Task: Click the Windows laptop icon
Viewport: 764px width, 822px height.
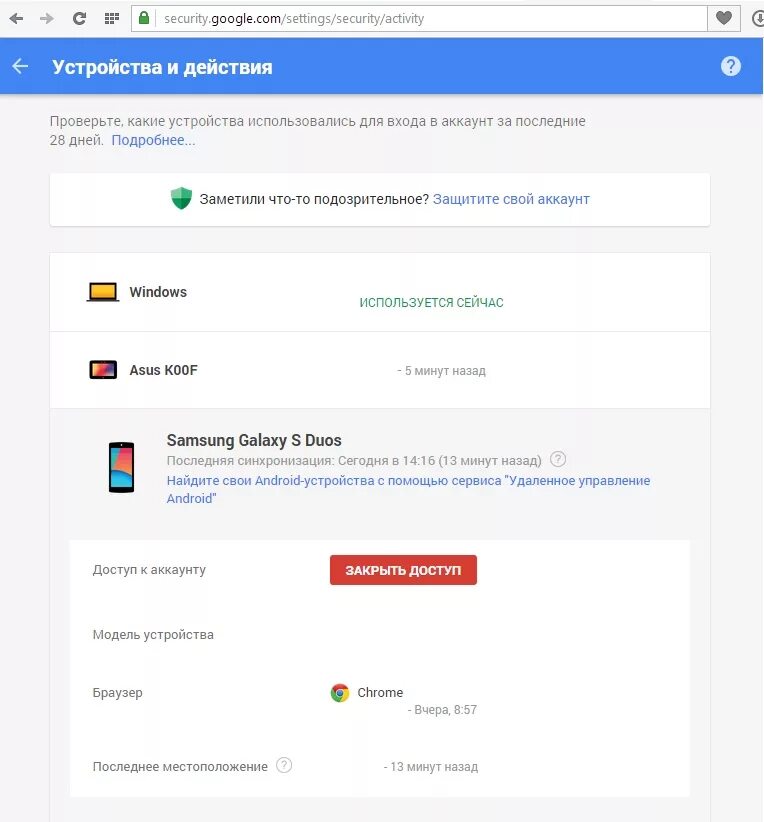Action: coord(103,292)
